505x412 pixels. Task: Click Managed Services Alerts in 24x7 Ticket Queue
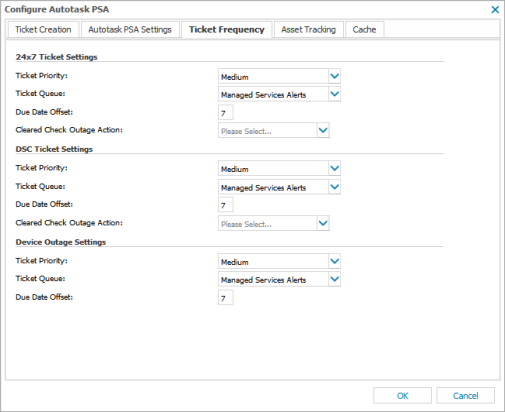pos(263,95)
